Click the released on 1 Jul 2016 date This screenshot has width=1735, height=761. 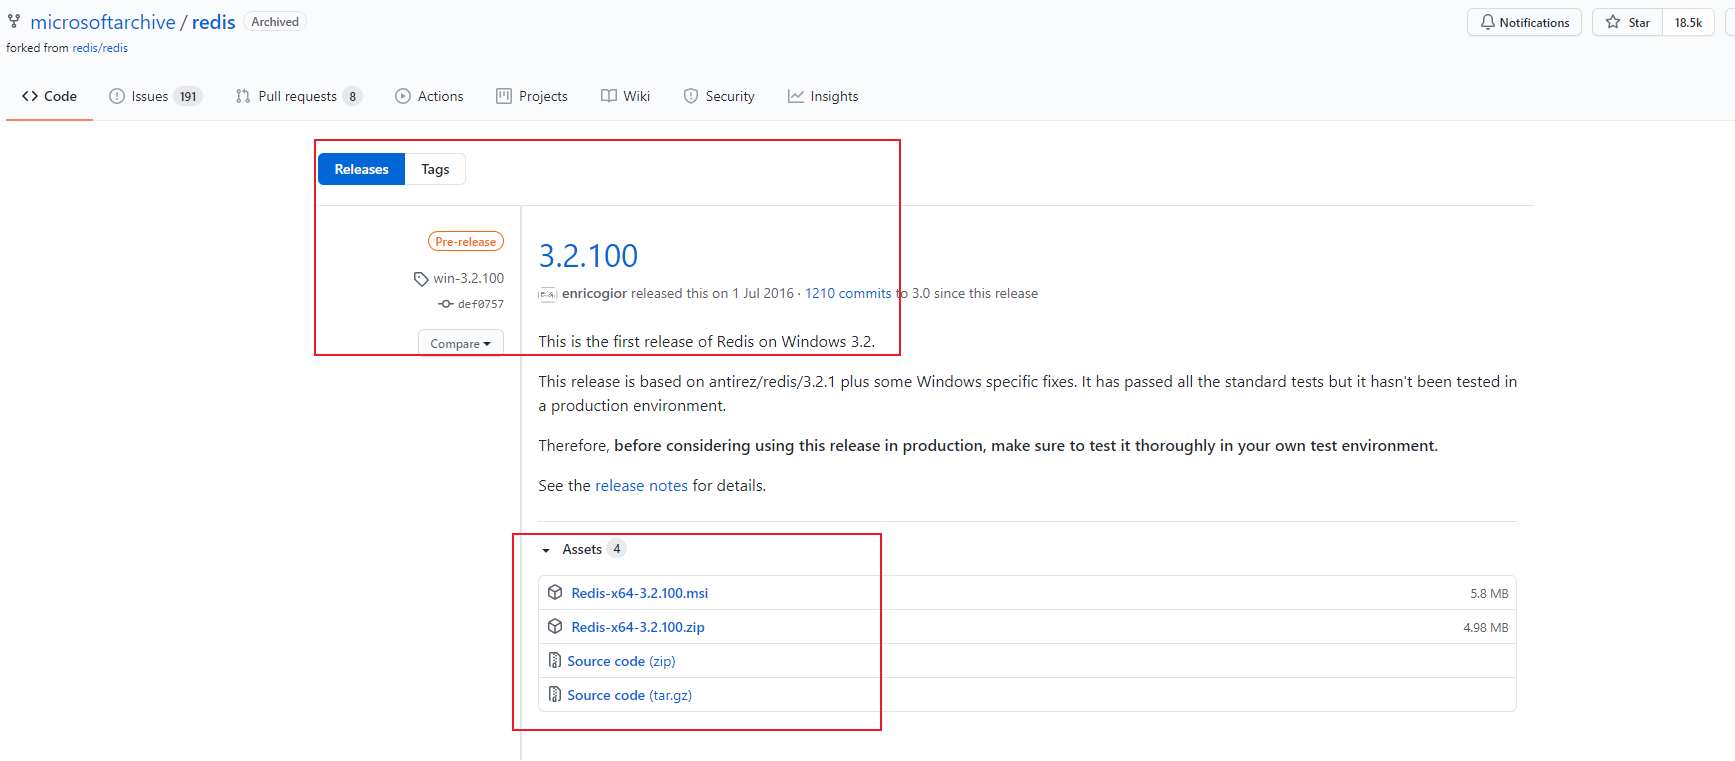pos(763,293)
